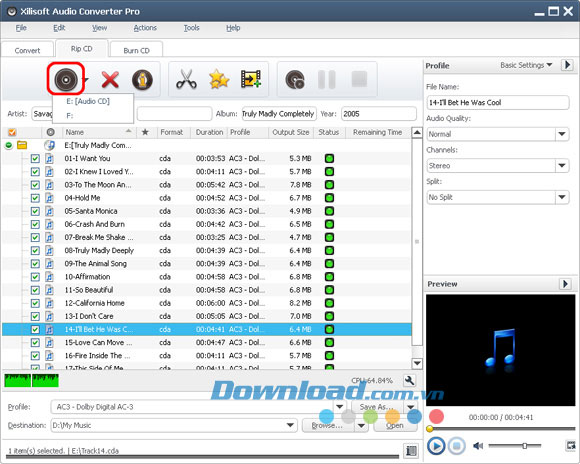This screenshot has width=580, height=464.
Task: Select drive F: from the list
Action: click(x=70, y=115)
